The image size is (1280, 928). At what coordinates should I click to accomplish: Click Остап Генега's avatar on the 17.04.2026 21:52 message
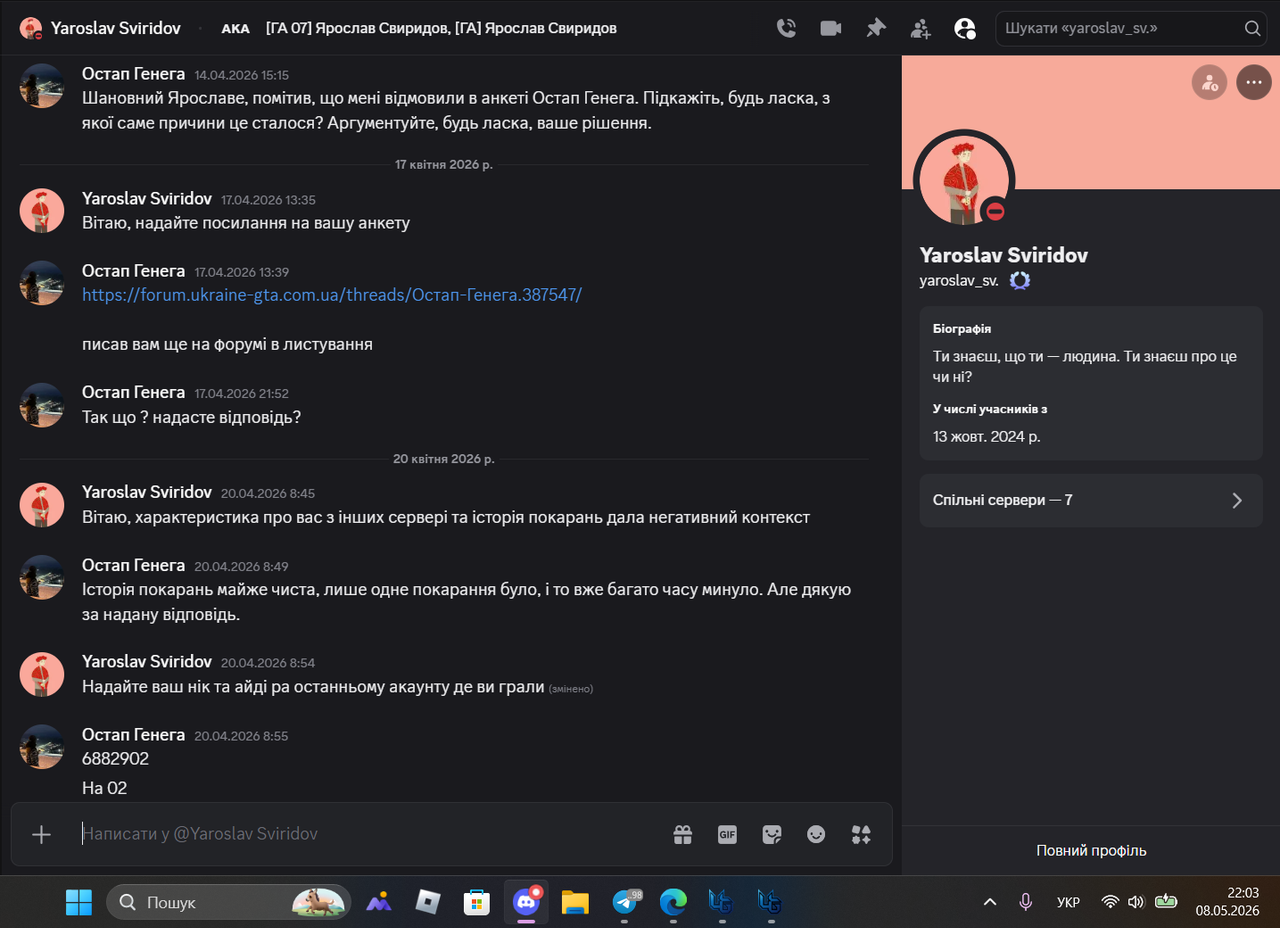click(42, 404)
